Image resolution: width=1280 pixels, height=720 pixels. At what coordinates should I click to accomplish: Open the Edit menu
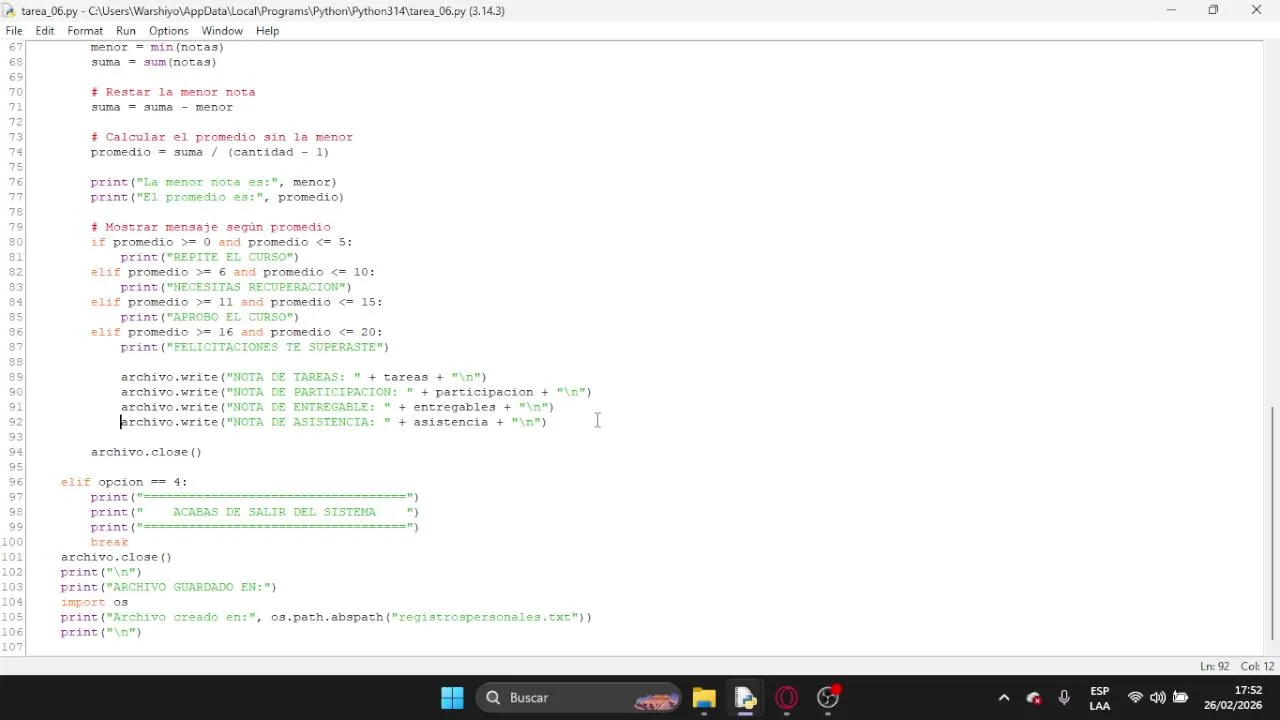[45, 31]
